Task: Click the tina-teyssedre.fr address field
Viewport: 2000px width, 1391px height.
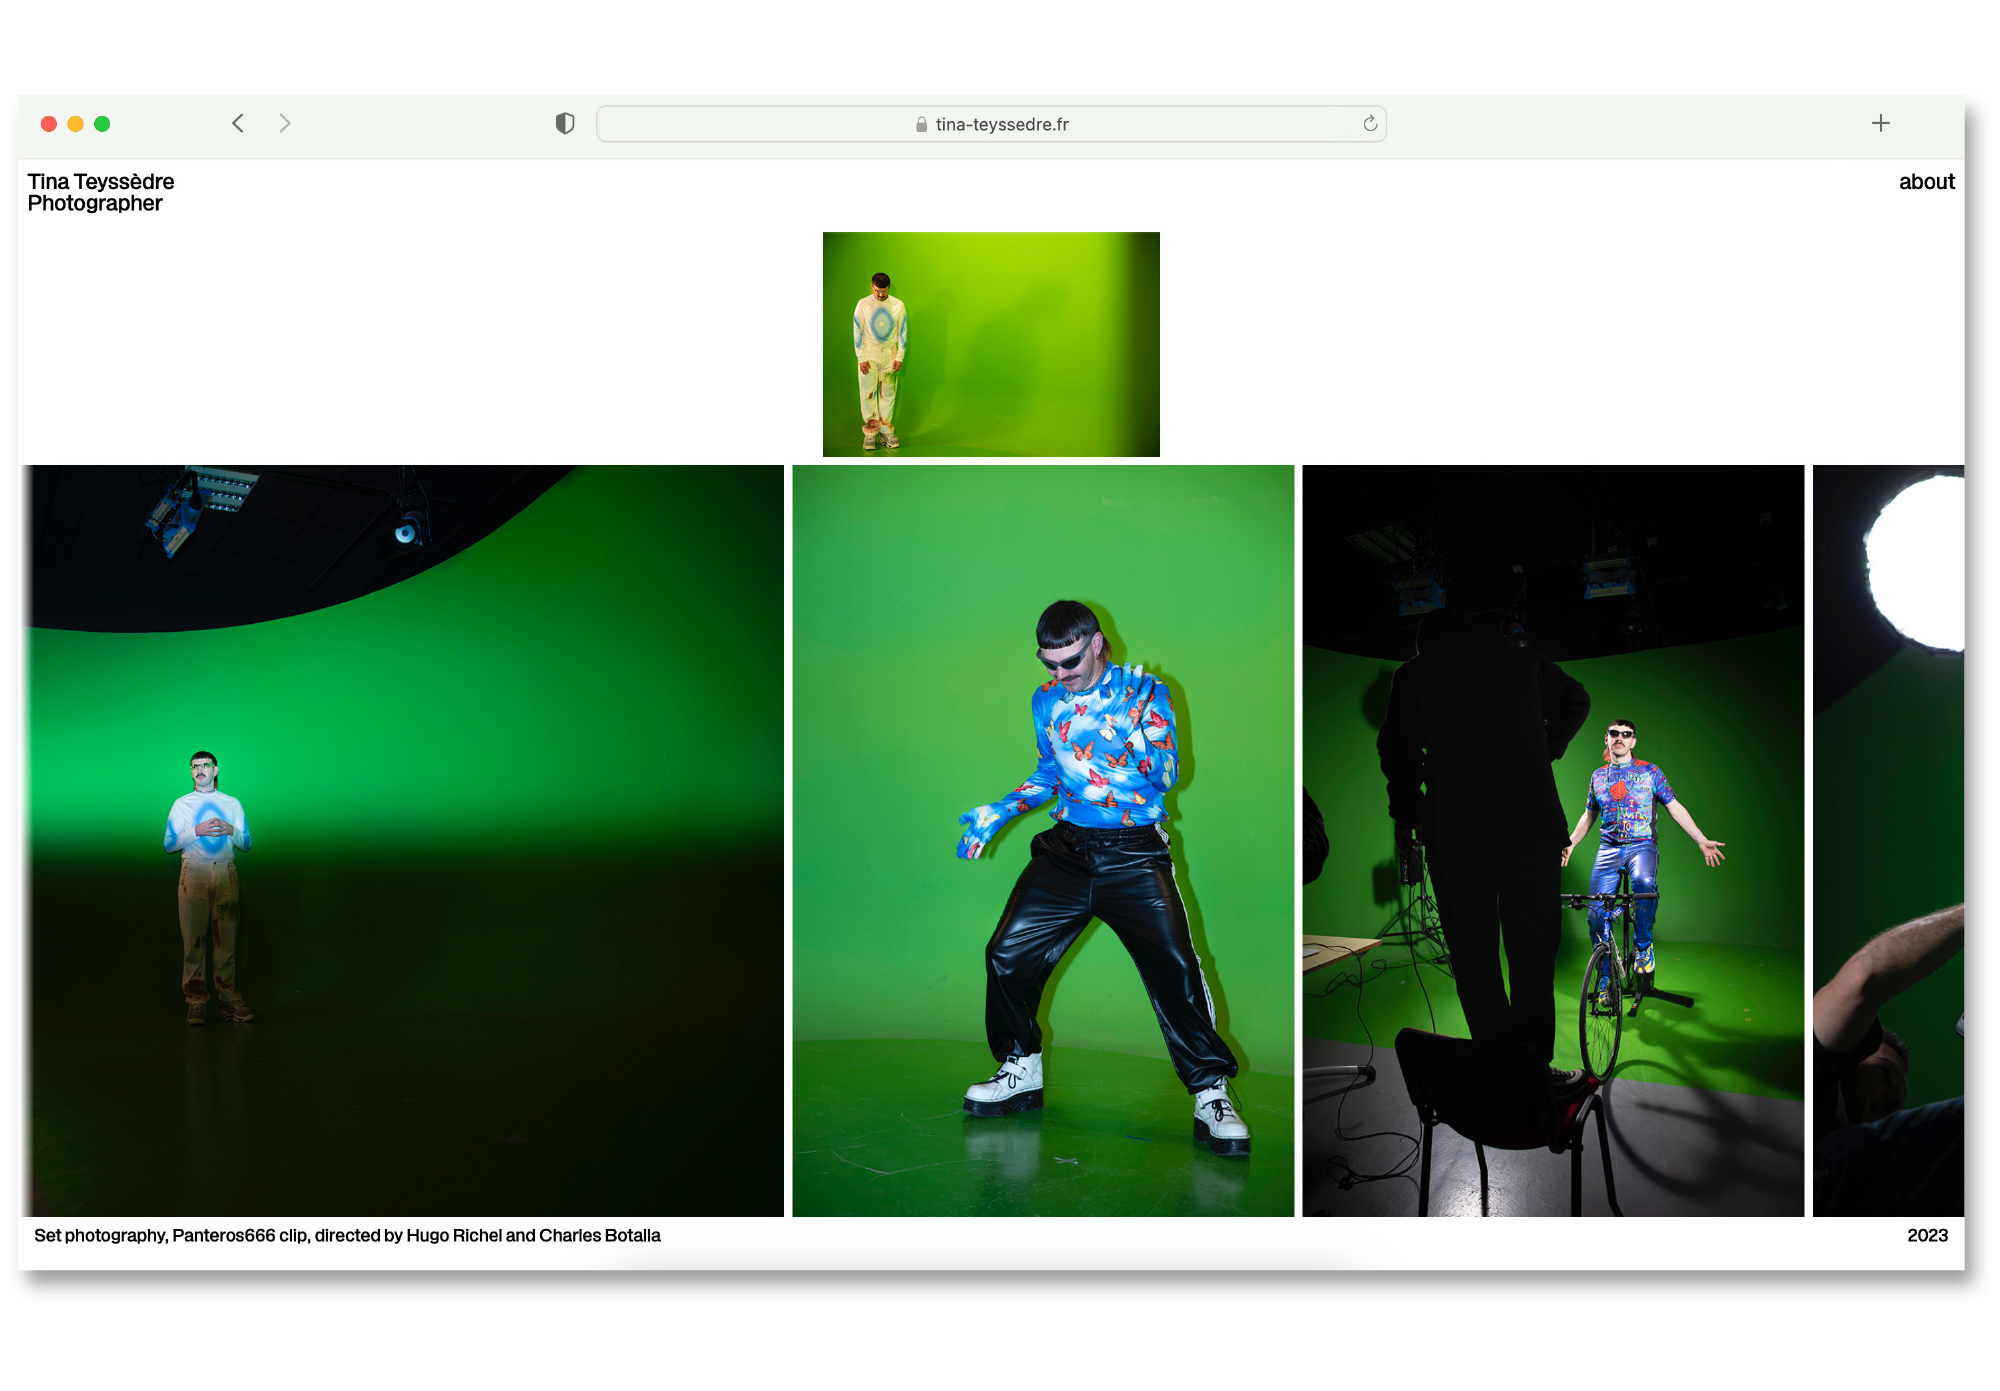Action: pyautogui.click(x=991, y=124)
